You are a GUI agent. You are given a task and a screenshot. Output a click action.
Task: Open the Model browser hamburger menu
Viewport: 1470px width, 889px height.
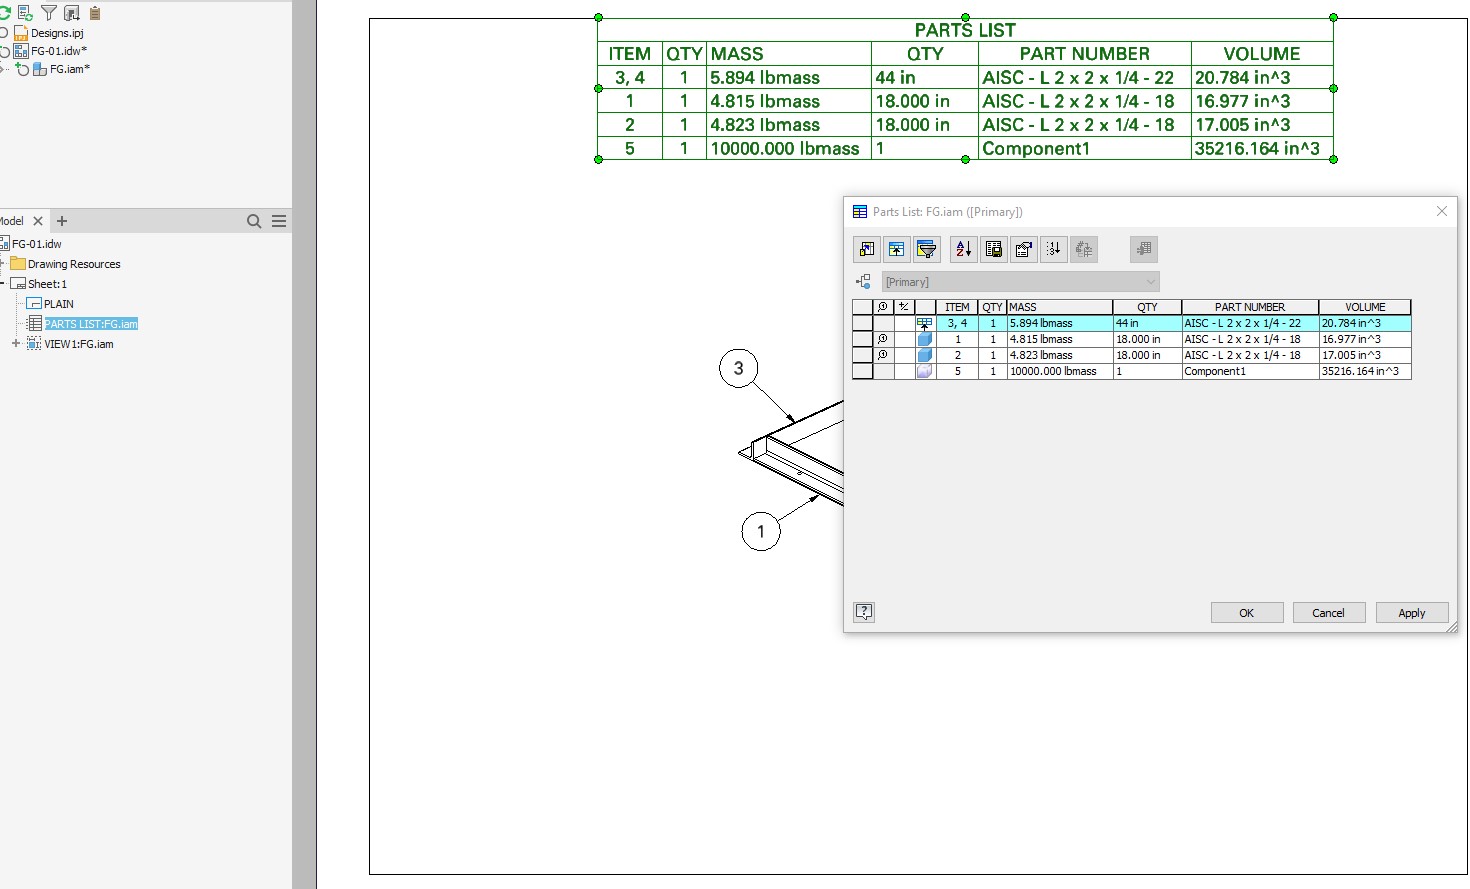pos(279,221)
